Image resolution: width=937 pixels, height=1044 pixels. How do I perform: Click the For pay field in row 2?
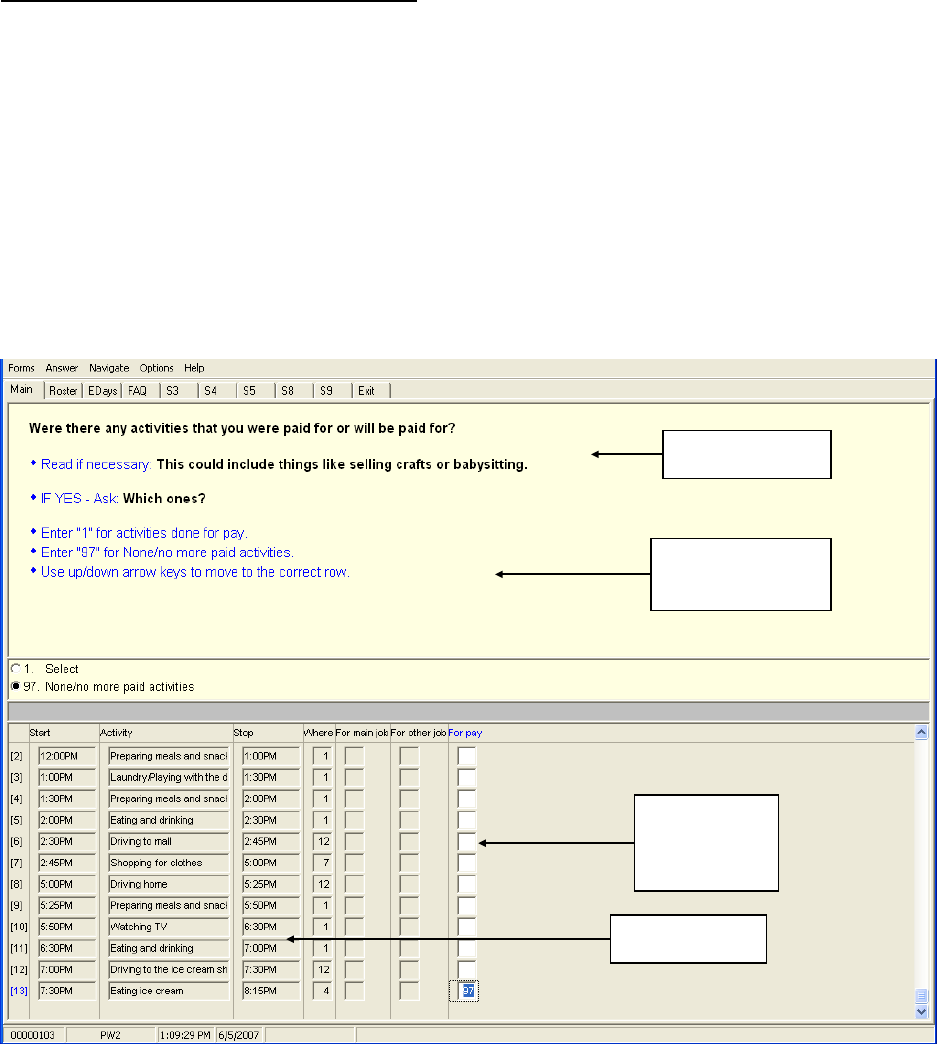pos(467,756)
